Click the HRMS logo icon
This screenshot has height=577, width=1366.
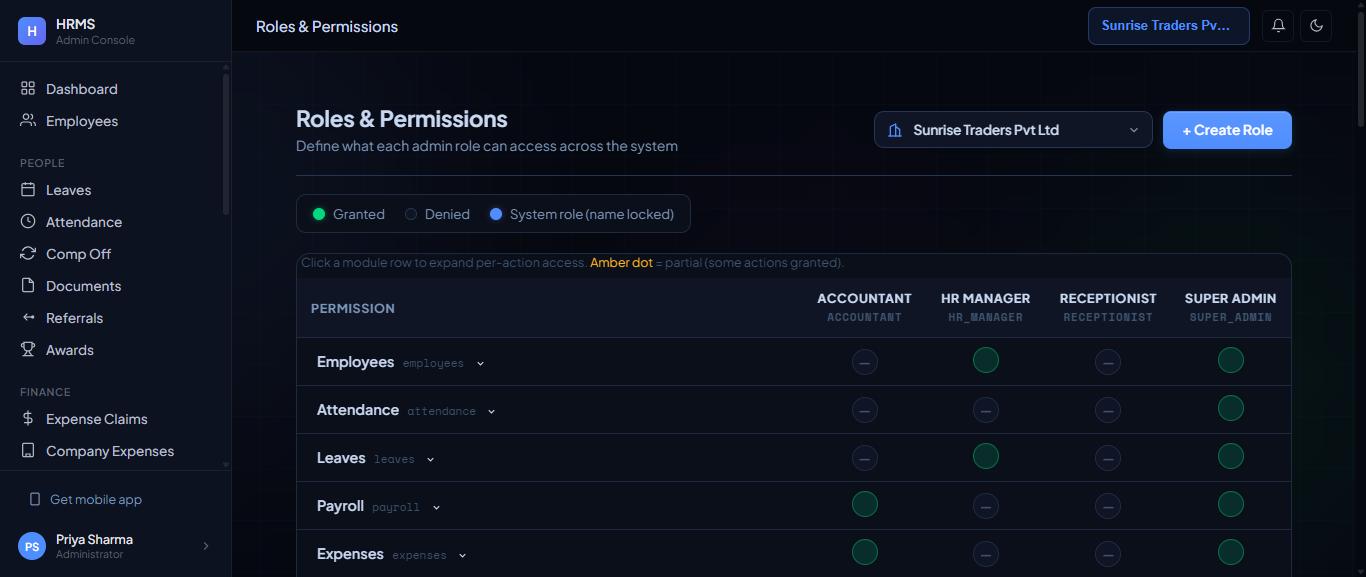32,31
